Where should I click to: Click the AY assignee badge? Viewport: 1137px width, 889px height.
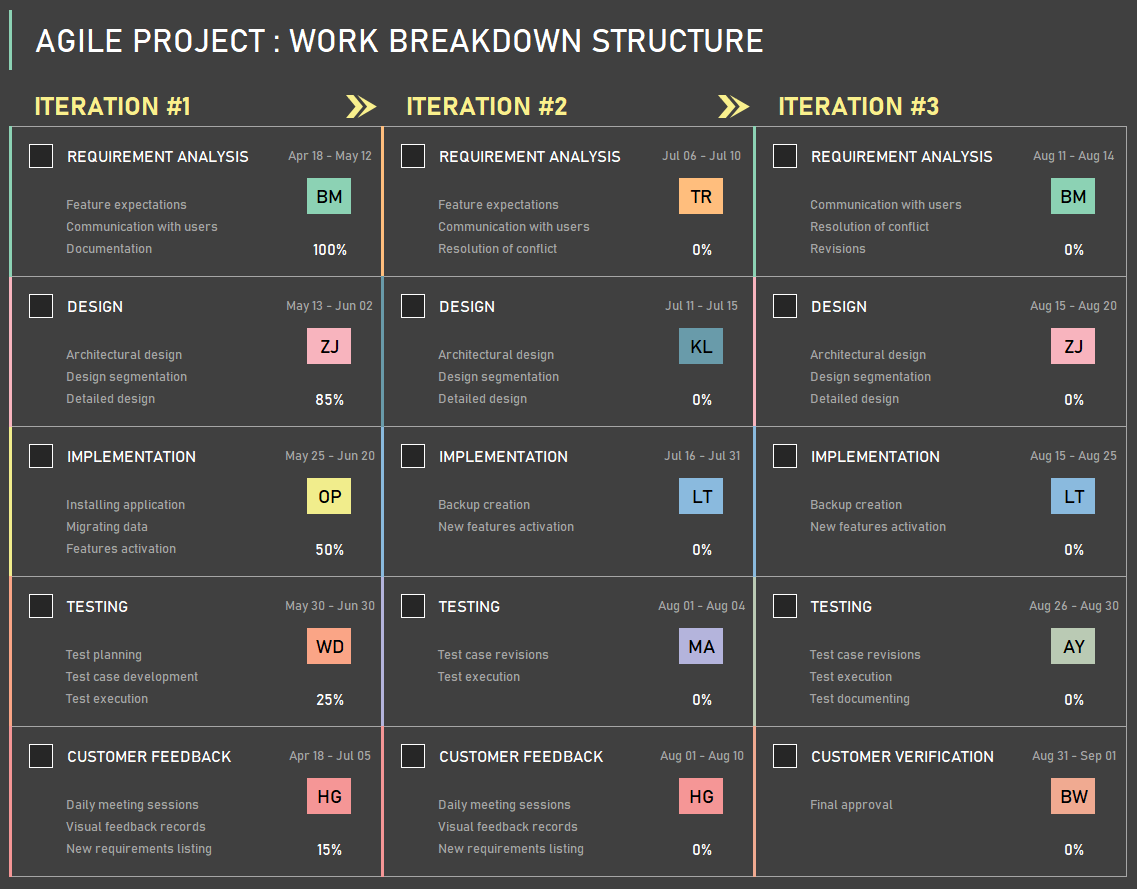coord(1073,647)
